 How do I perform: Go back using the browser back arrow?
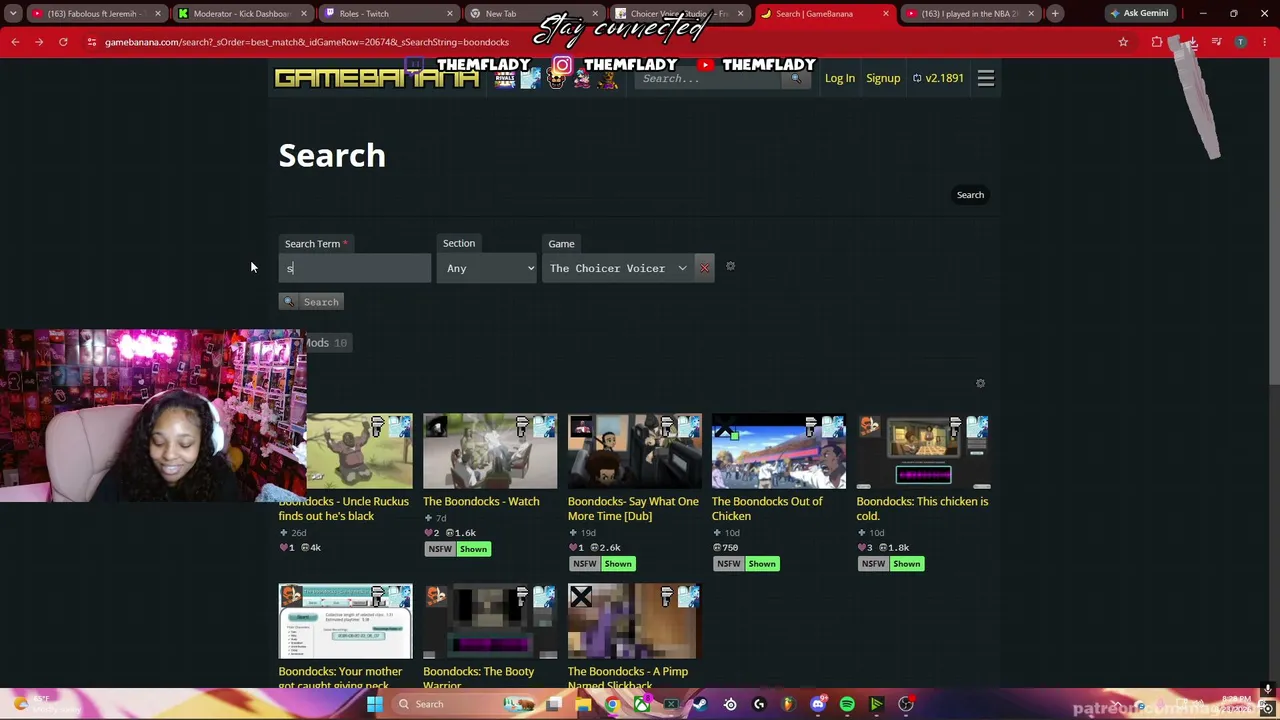(15, 42)
